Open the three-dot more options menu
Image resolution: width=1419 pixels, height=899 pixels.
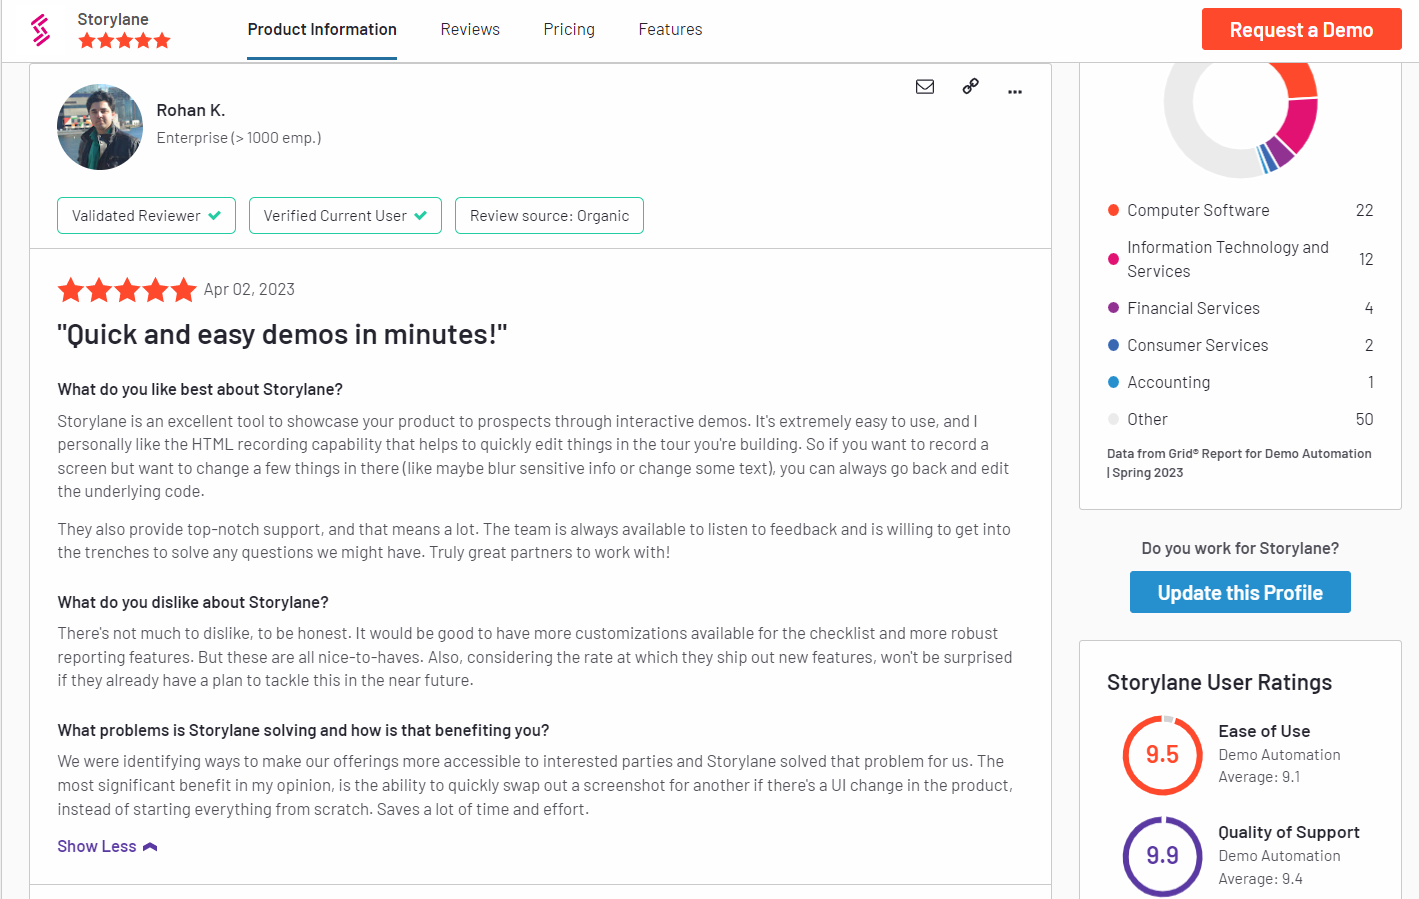[x=1015, y=91]
